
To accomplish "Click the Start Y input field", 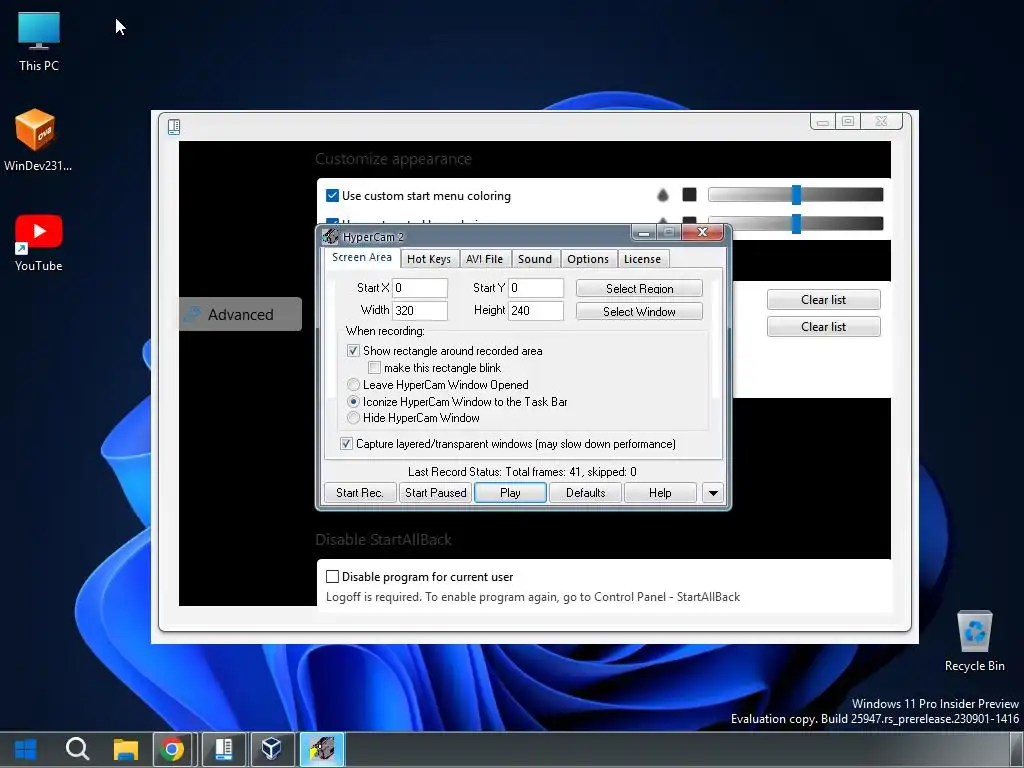I will pyautogui.click(x=536, y=288).
